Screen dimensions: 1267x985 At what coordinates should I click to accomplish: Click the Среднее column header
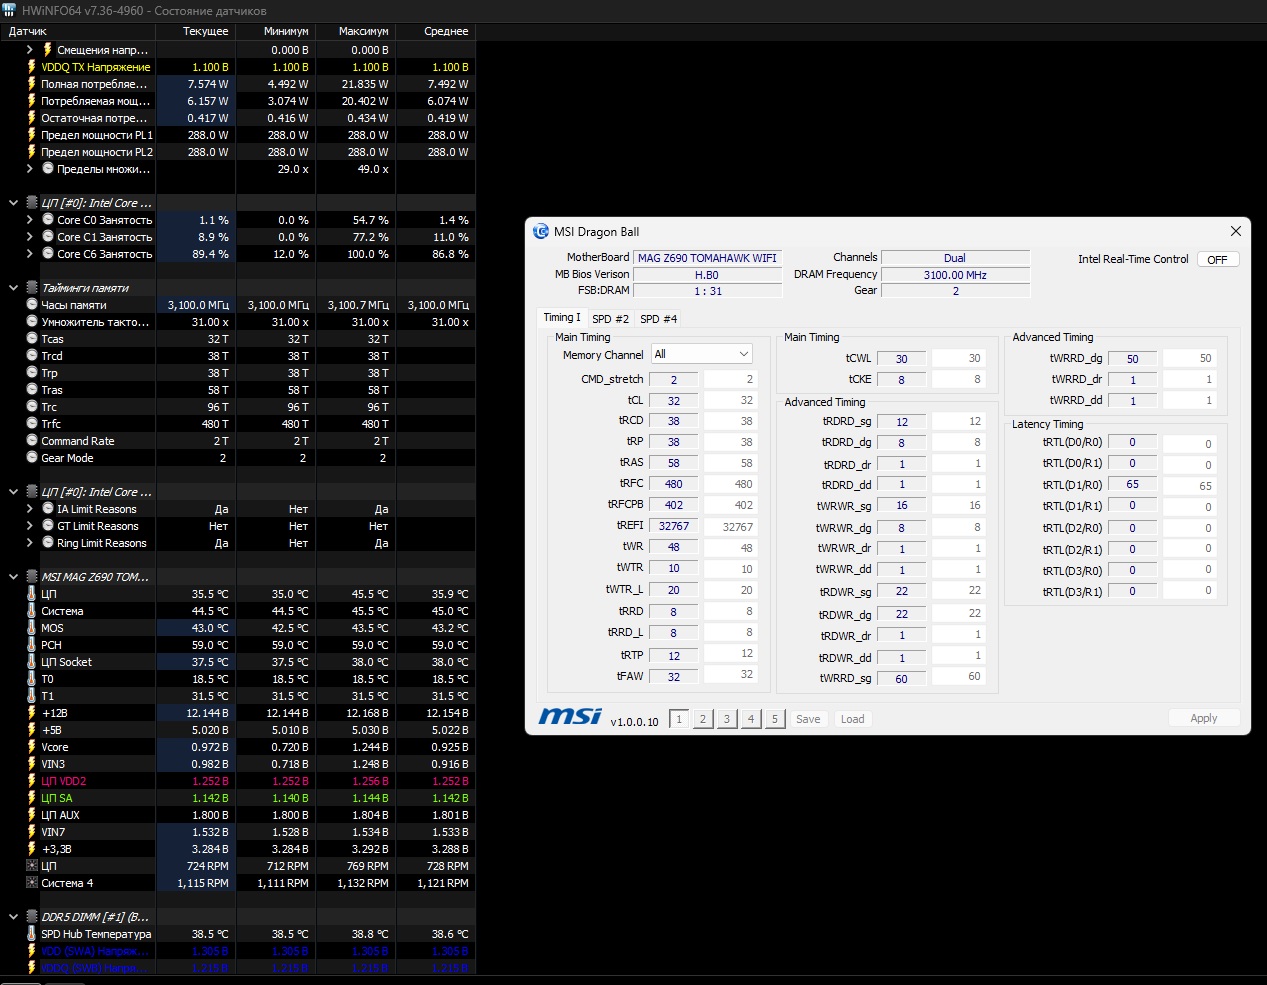436,31
